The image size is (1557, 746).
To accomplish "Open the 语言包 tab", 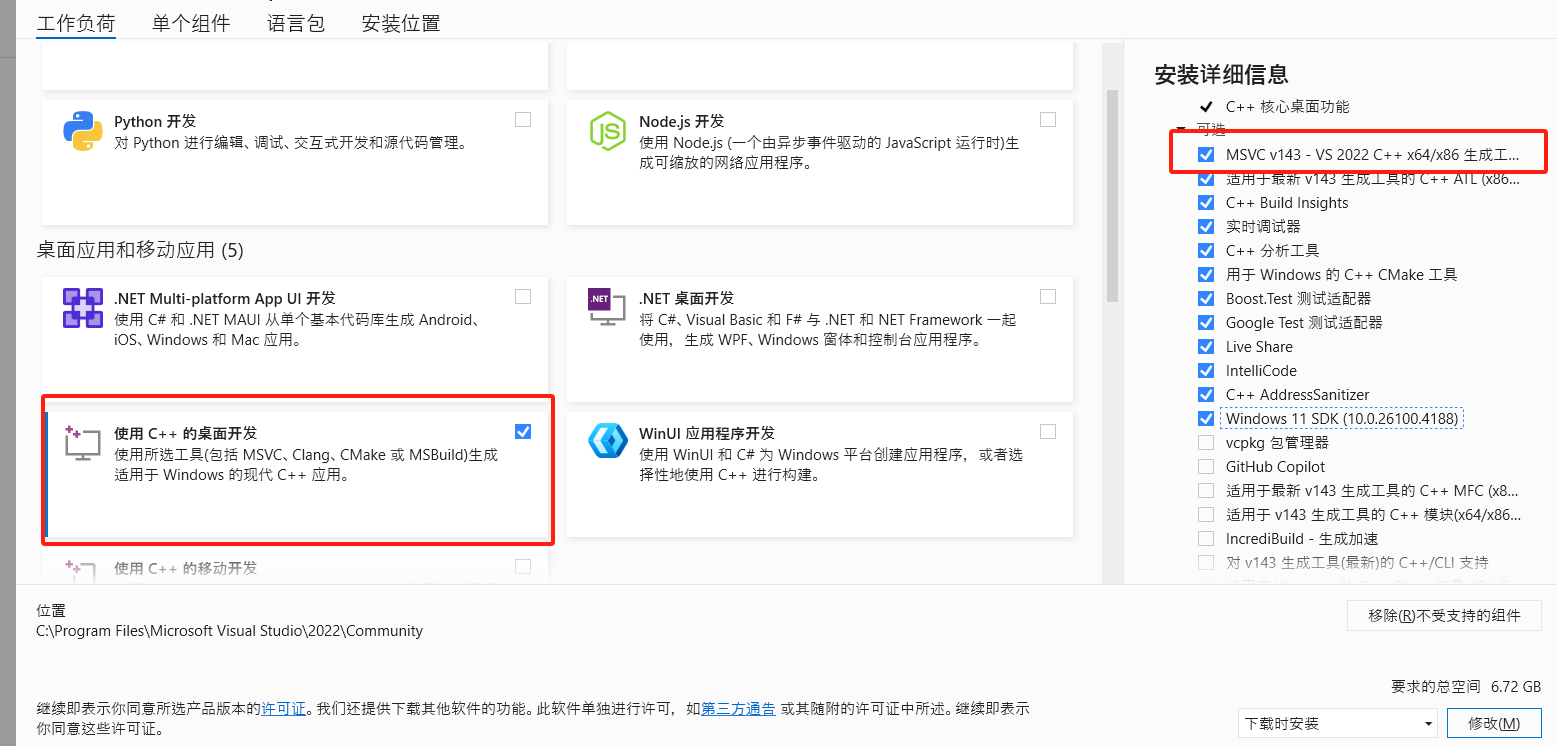I will [295, 22].
